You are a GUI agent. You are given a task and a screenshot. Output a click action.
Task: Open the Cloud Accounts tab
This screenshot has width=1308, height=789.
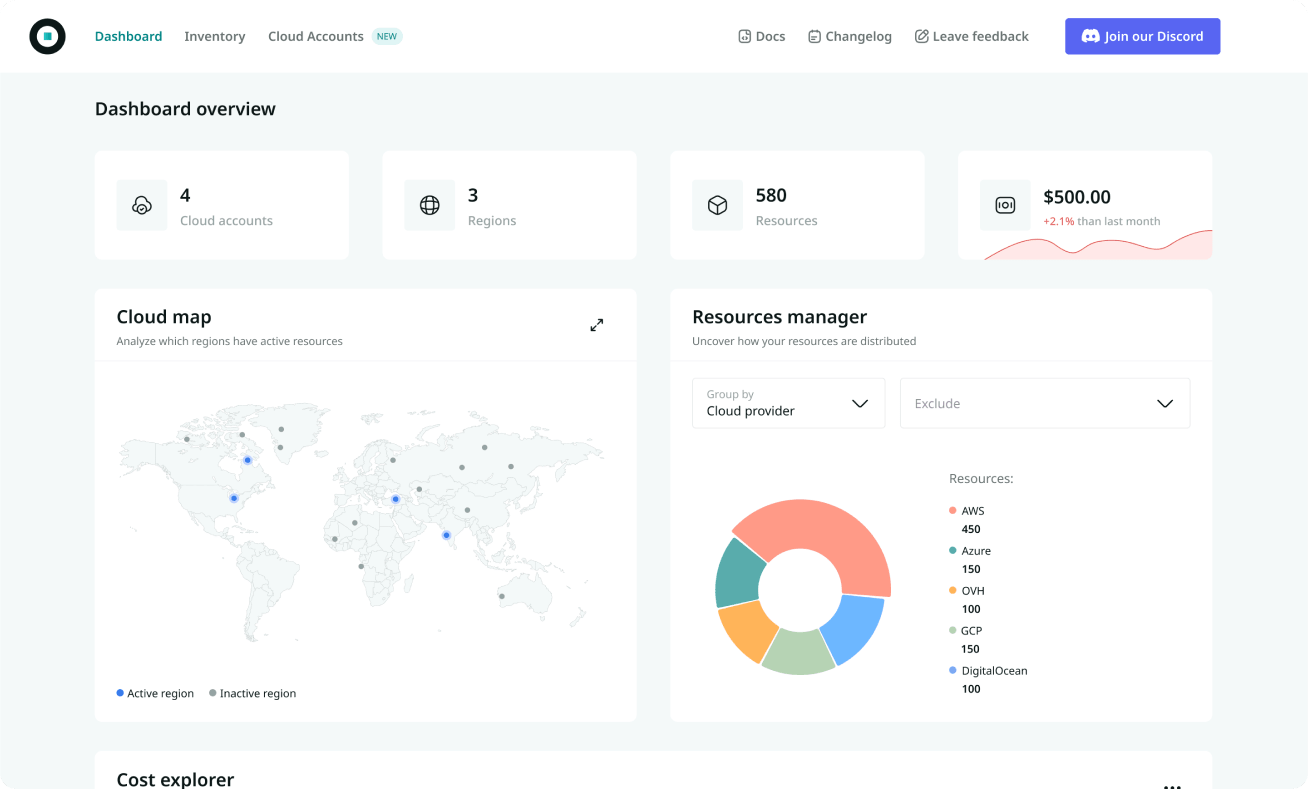pyautogui.click(x=315, y=36)
